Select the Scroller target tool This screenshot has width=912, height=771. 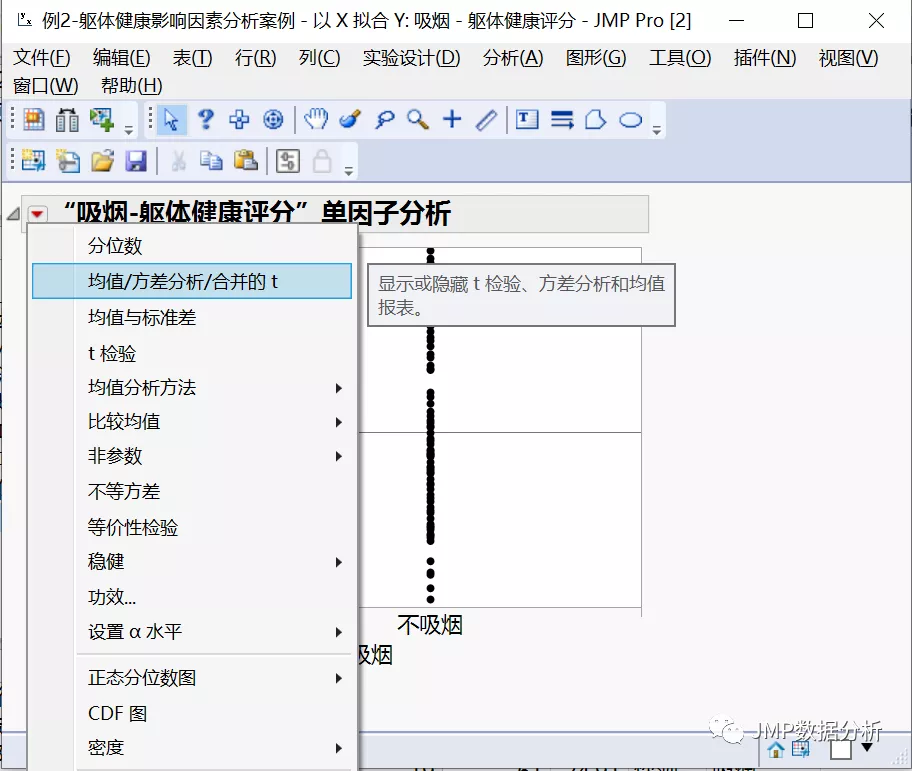pyautogui.click(x=273, y=120)
